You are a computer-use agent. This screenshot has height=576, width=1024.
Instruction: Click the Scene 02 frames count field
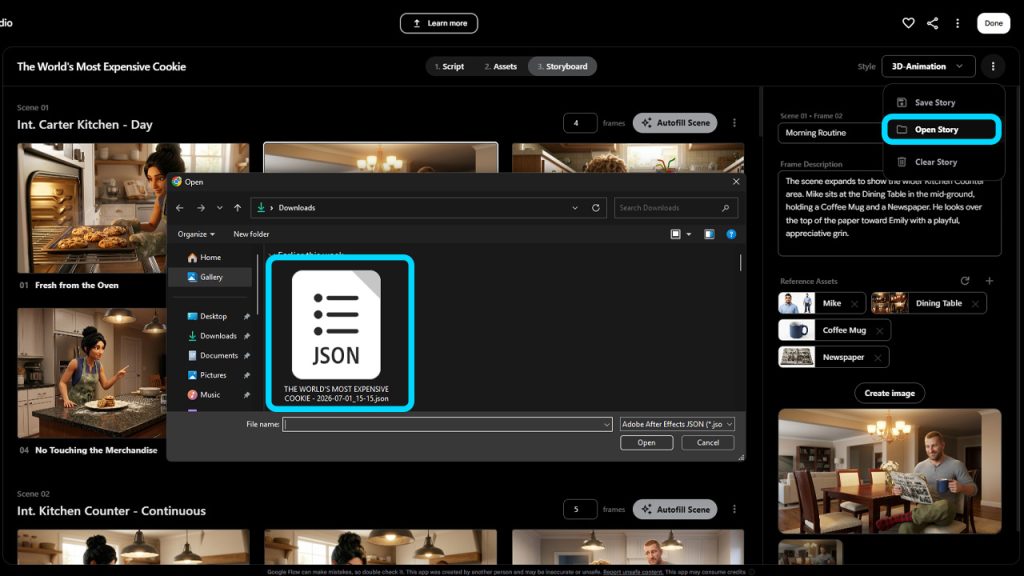[x=580, y=509]
